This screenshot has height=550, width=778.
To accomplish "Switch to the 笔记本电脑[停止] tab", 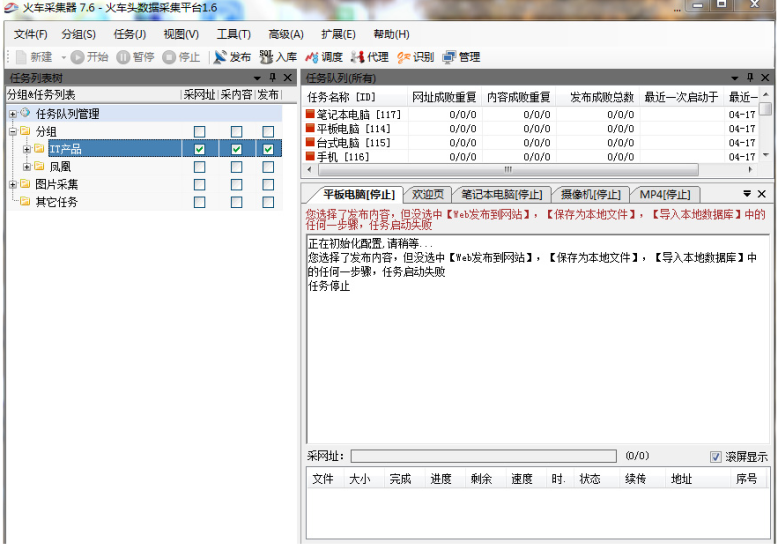I will click(500, 194).
